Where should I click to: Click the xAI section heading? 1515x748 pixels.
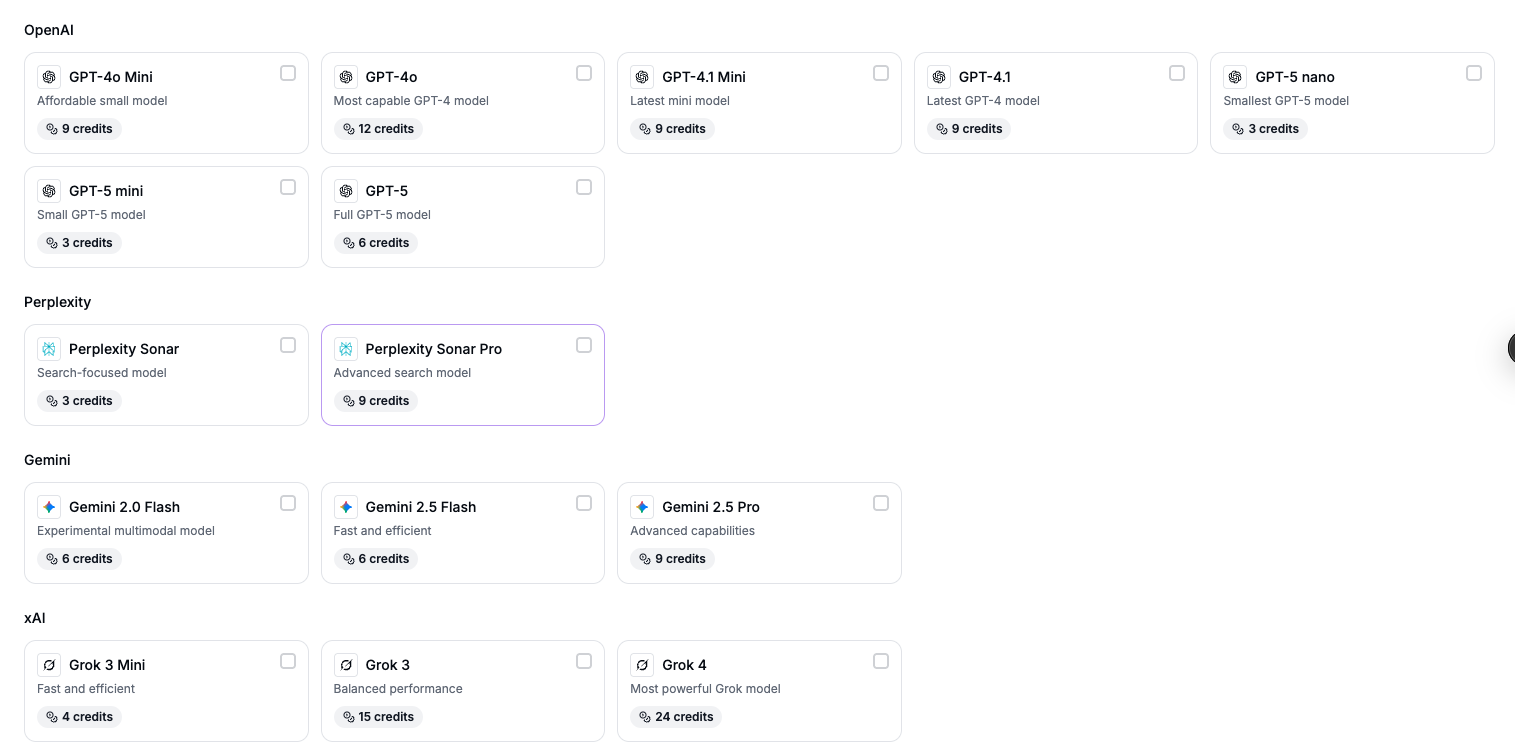click(x=35, y=618)
